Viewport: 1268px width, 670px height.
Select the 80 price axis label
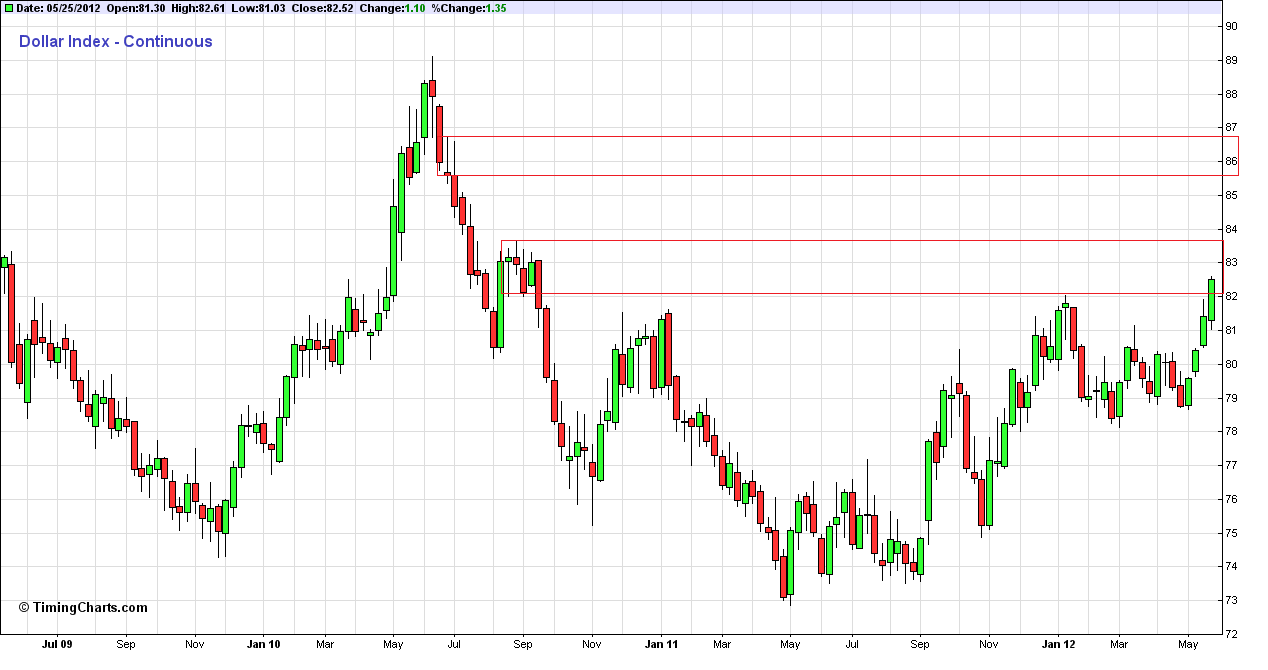click(x=1231, y=364)
